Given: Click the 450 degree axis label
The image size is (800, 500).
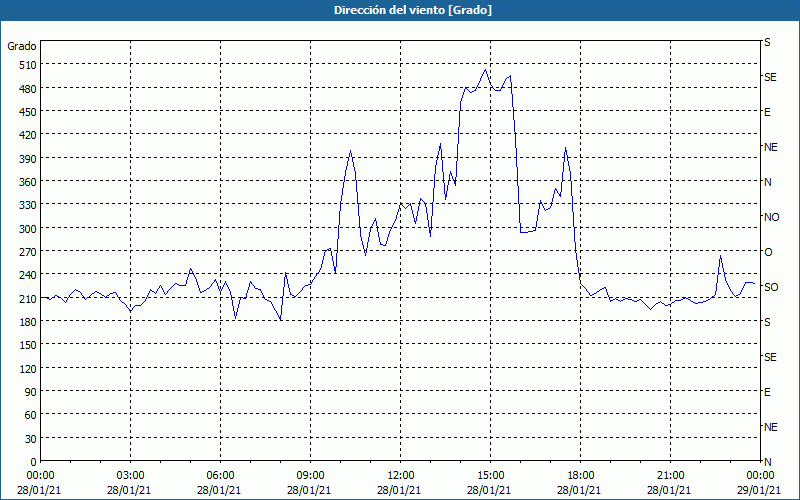Looking at the screenshot, I should [29, 112].
